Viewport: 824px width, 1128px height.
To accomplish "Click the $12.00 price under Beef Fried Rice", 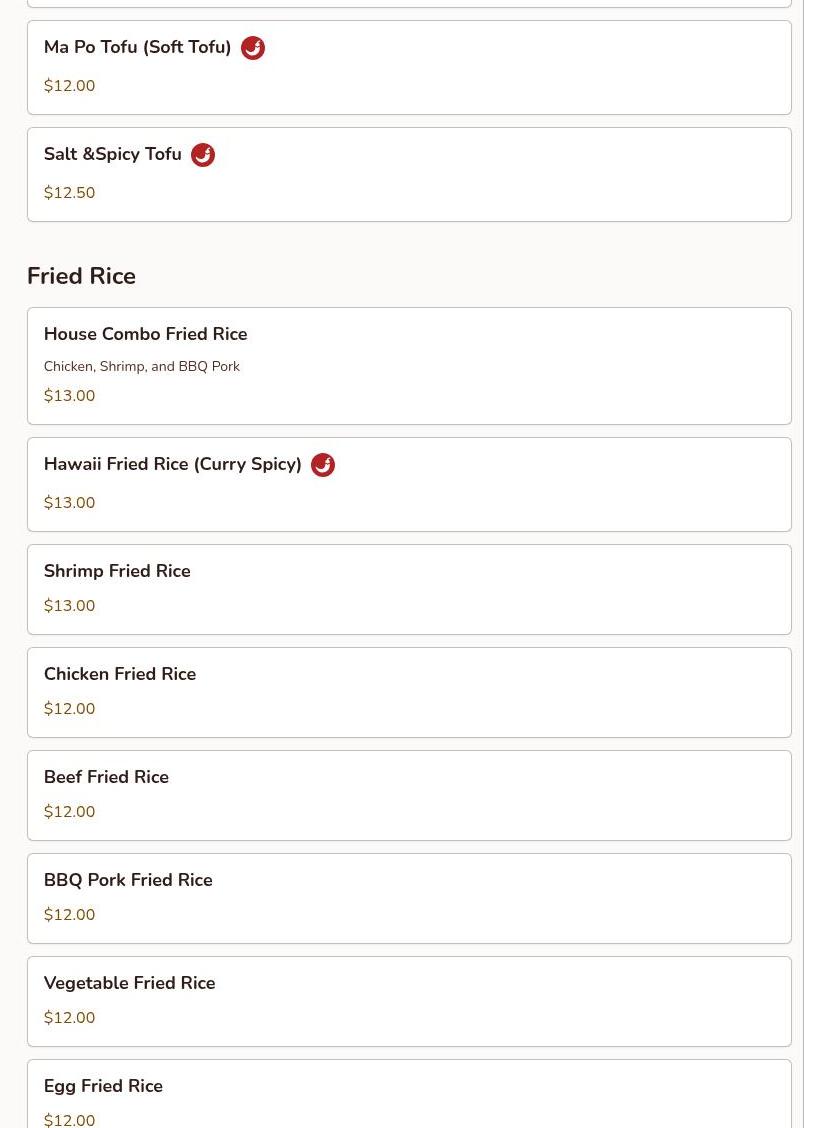I will 69,812.
